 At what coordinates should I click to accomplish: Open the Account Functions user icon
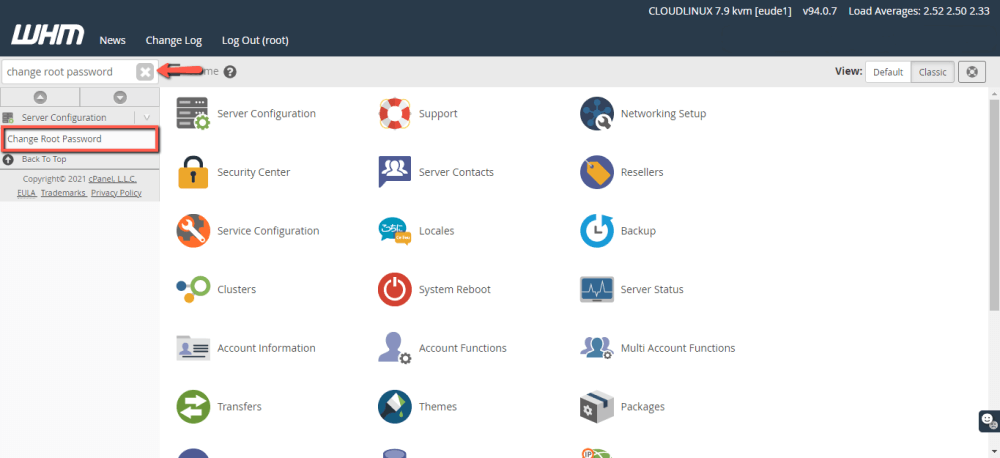[x=395, y=348]
